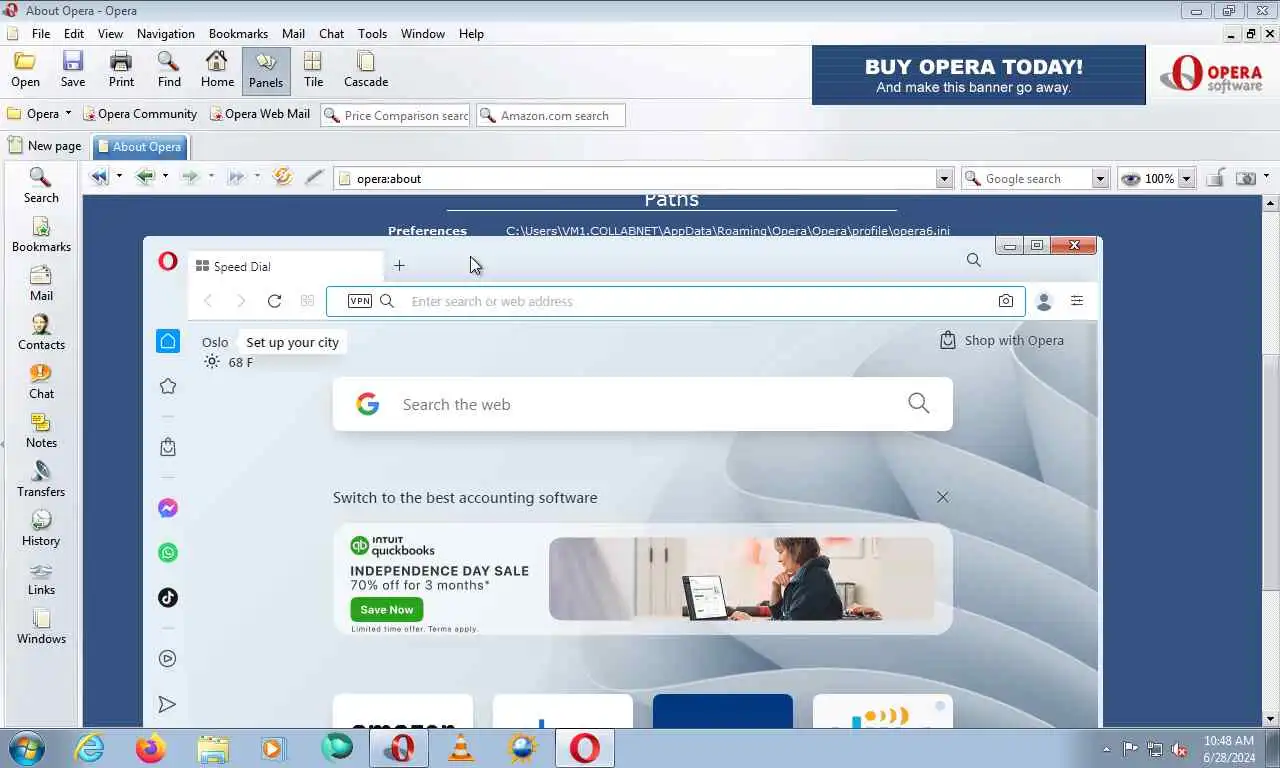
Task: Click the green Back arrow
Action: tap(145, 178)
